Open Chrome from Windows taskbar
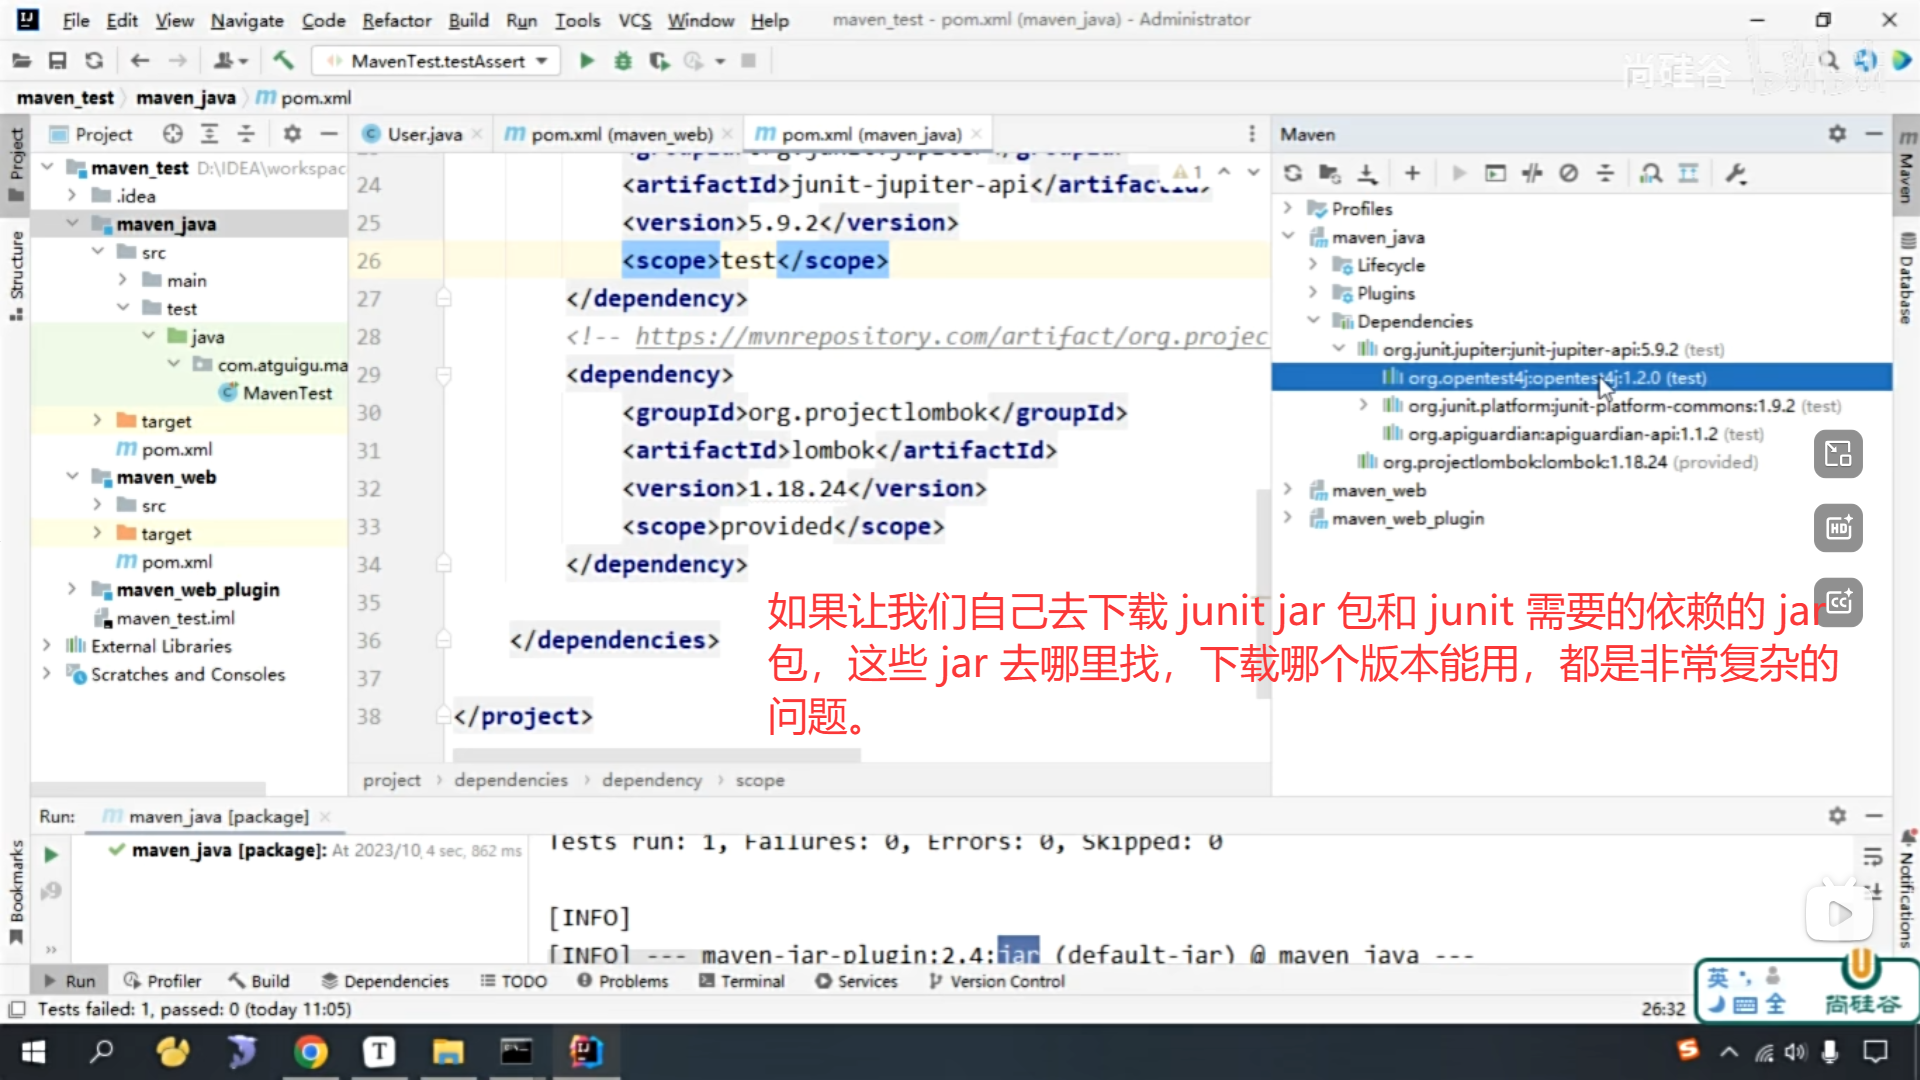1920x1080 pixels. click(x=311, y=1052)
